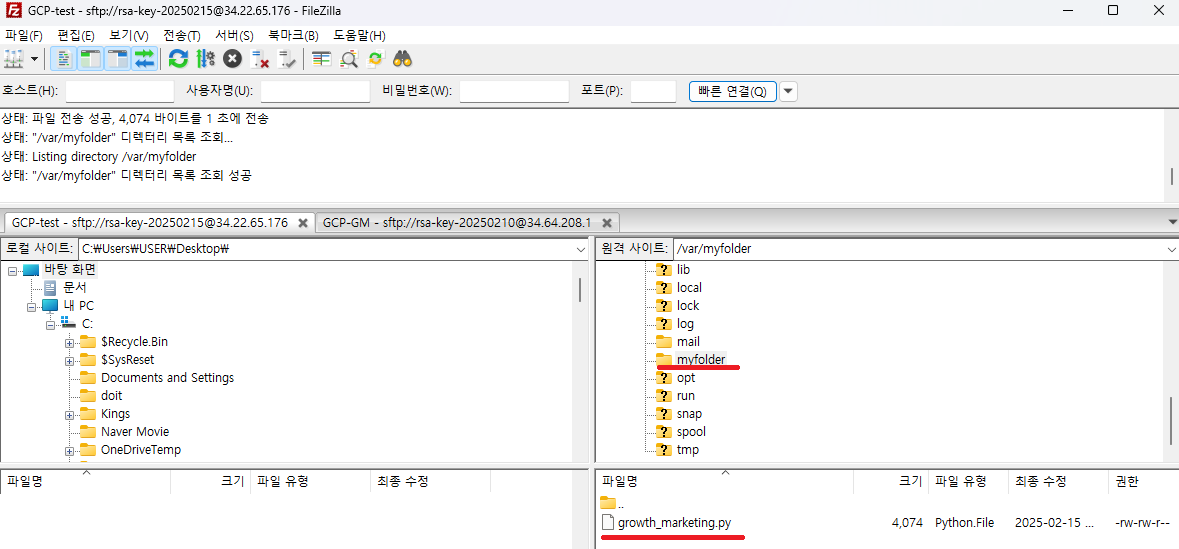
Task: Collapse the 내 PC tree node
Action: point(32,306)
